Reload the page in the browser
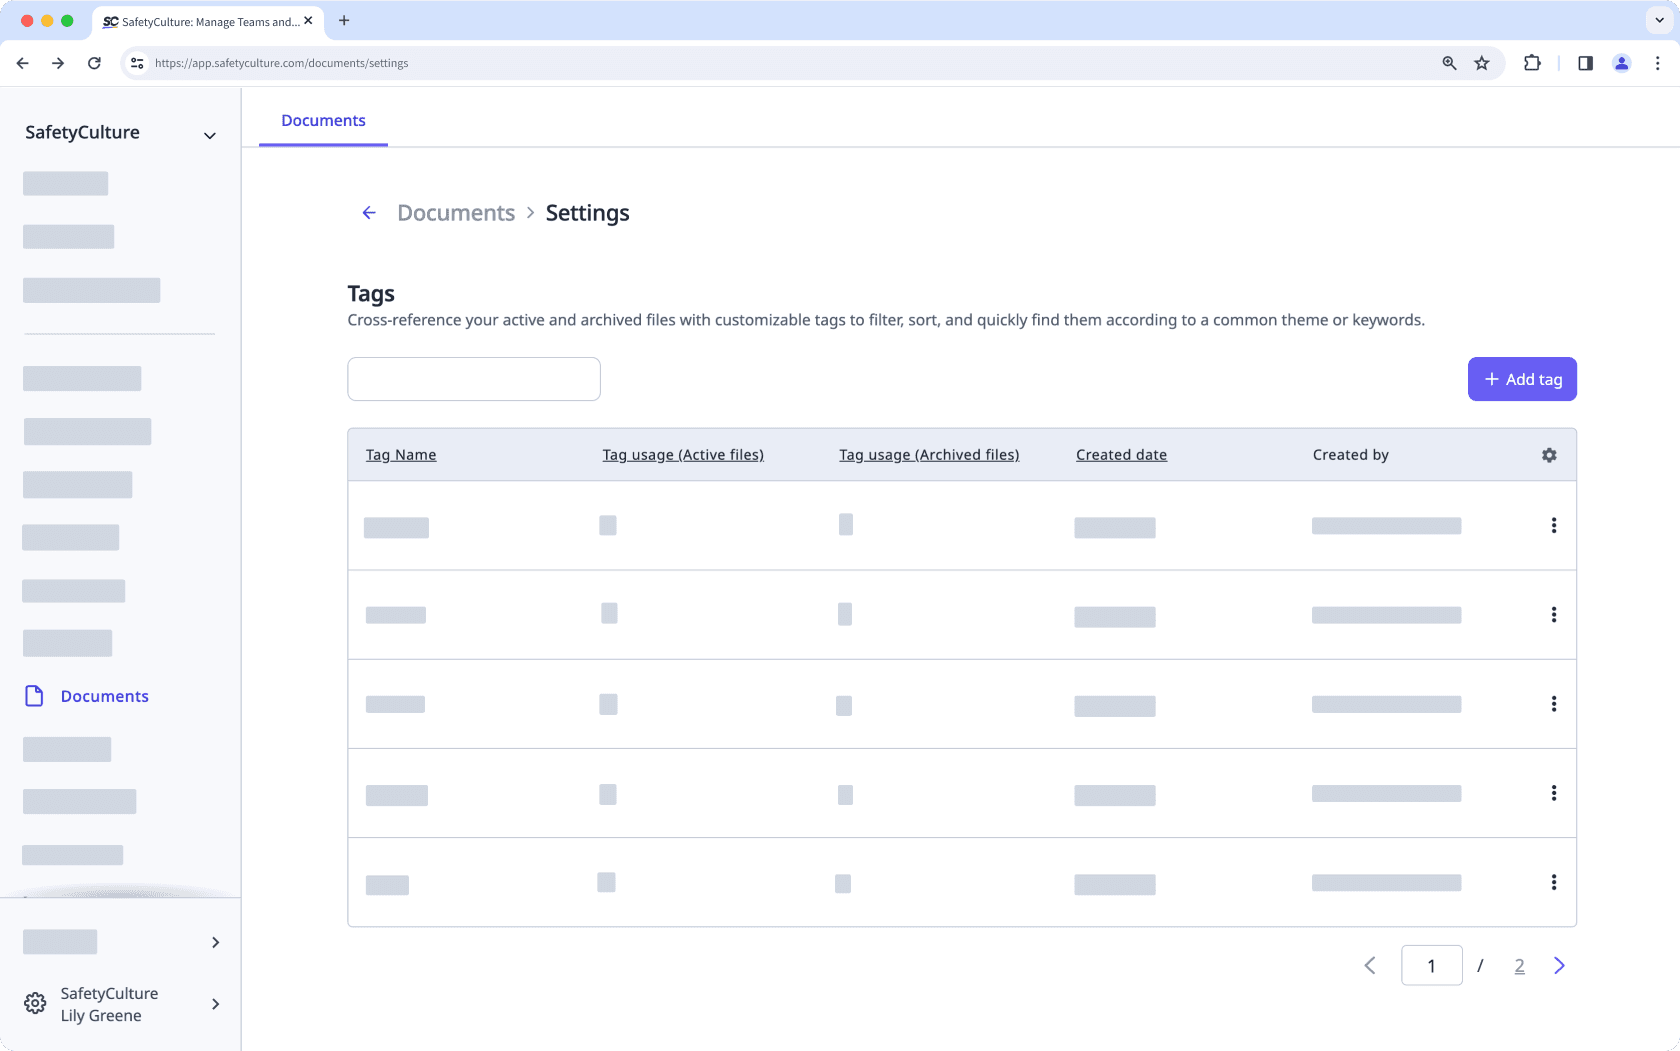Screen dimensions: 1680x1051 pyautogui.click(x=94, y=63)
